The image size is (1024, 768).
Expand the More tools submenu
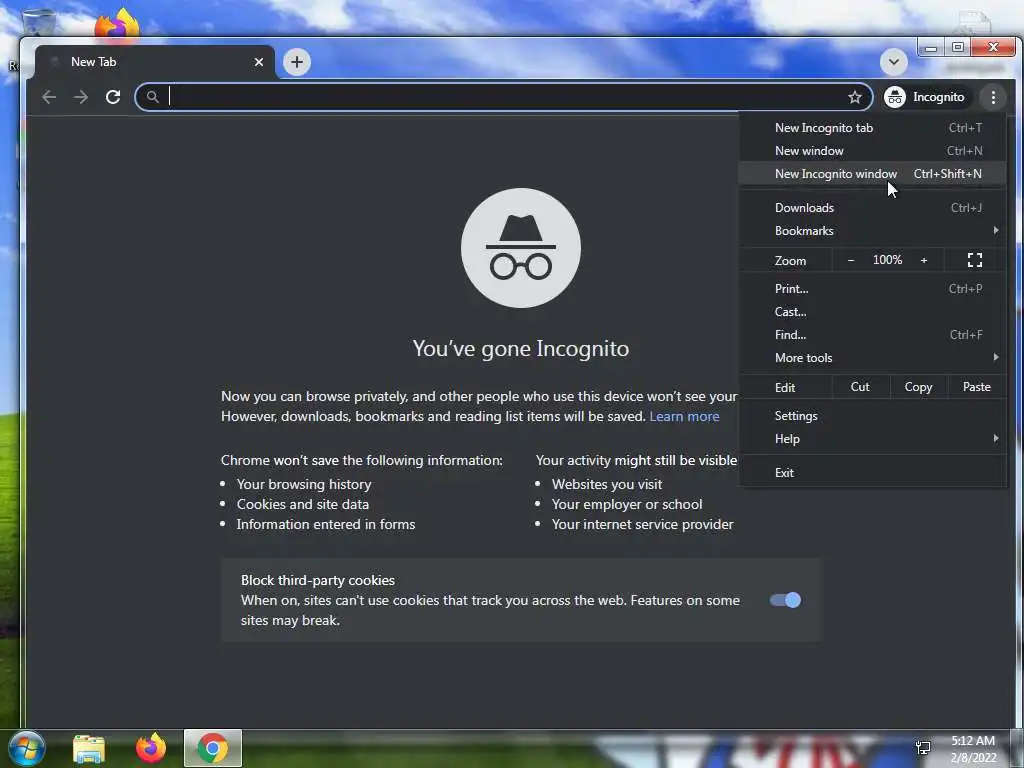[872, 358]
